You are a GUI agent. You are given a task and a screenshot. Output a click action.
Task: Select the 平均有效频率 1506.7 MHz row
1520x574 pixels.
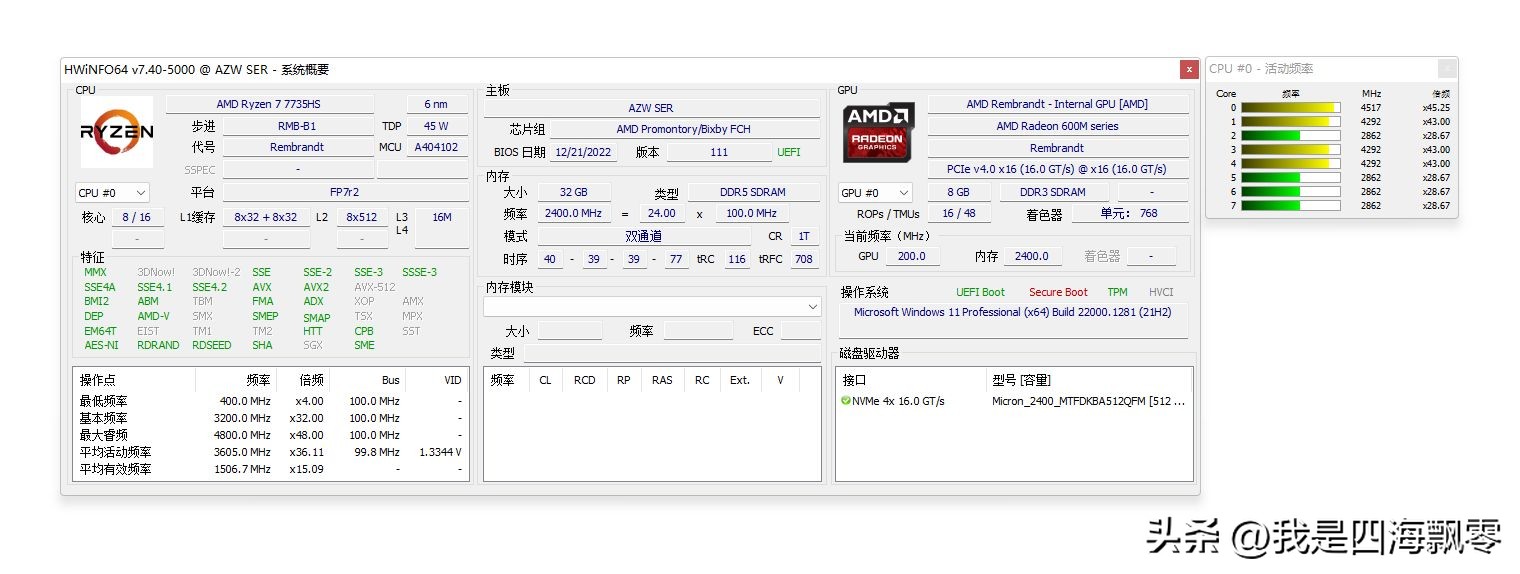271,469
